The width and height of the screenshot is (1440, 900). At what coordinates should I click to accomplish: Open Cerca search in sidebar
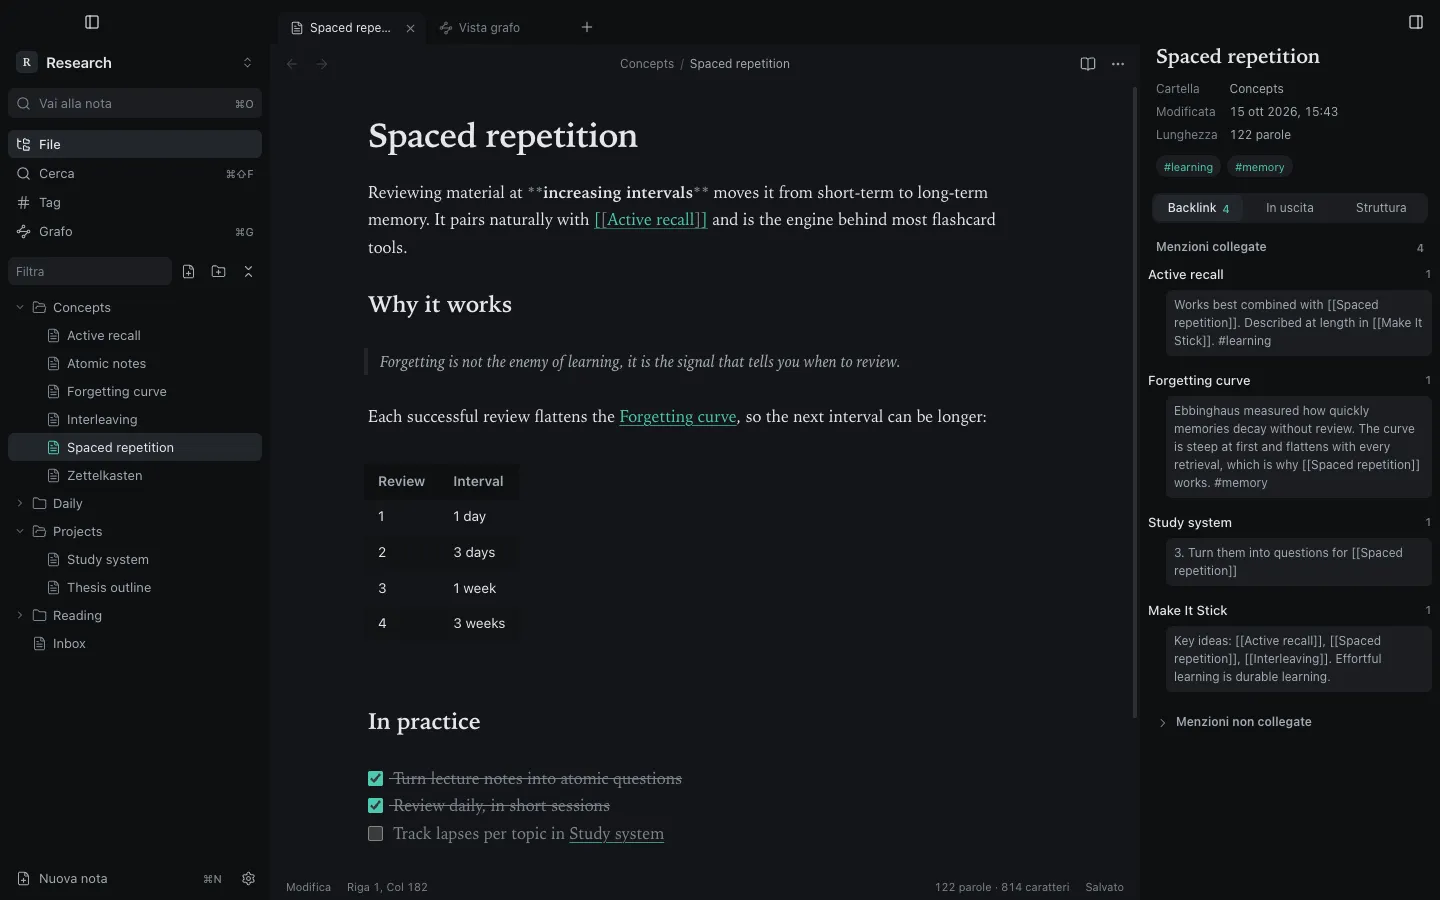pyautogui.click(x=135, y=173)
